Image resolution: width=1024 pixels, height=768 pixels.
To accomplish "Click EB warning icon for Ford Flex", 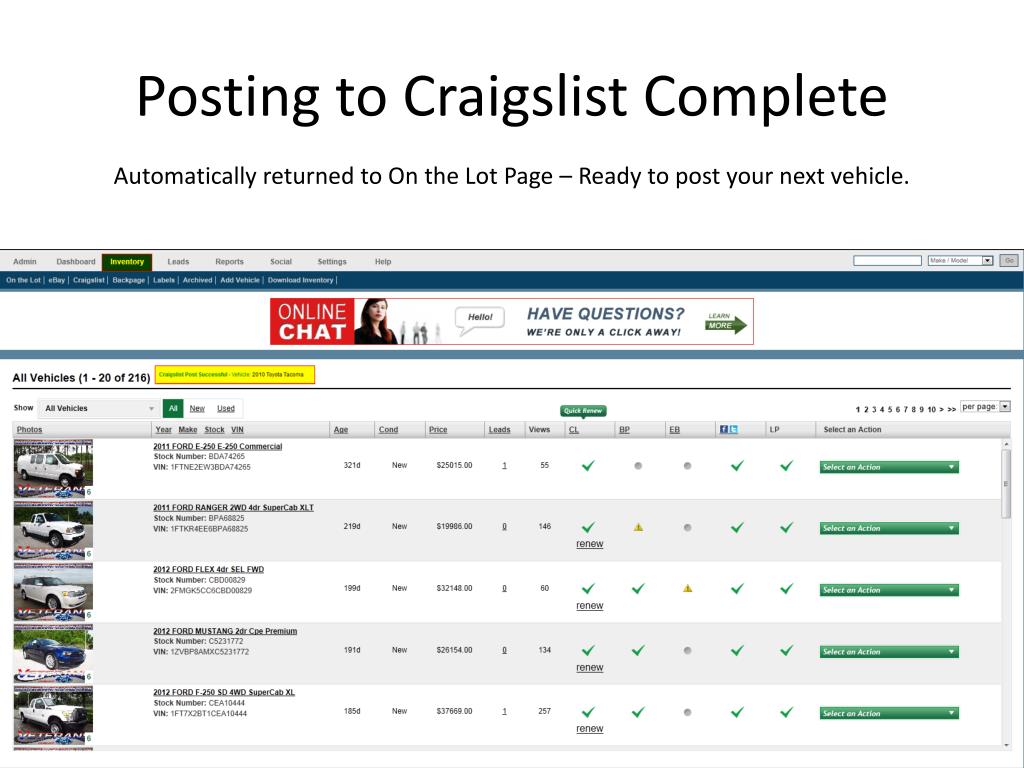I will 688,588.
